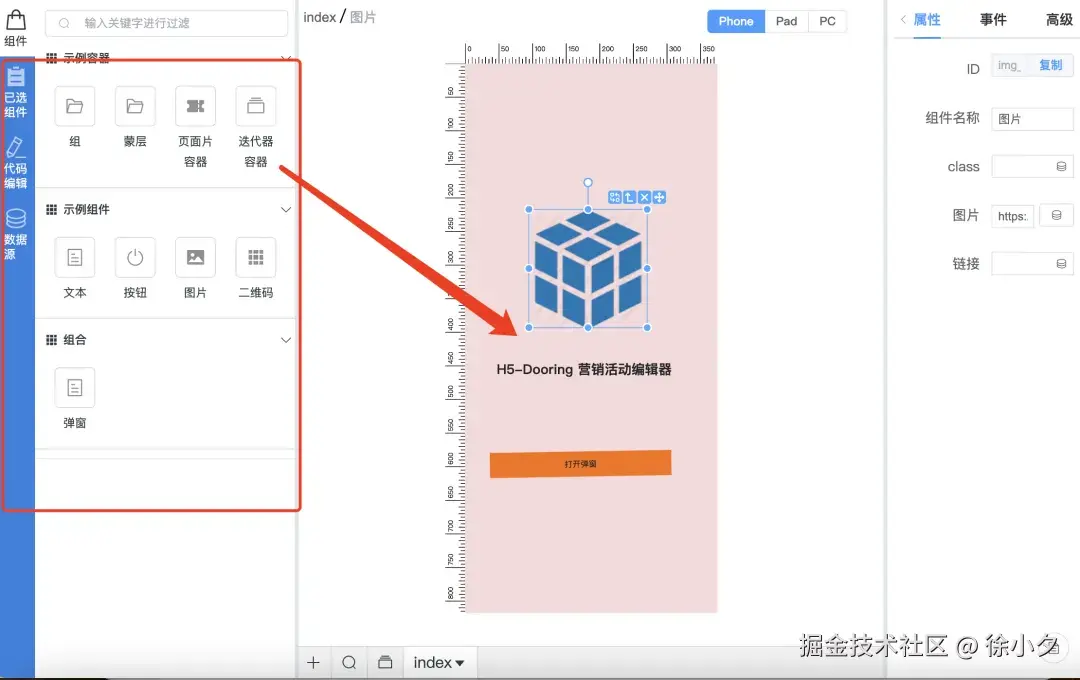This screenshot has height=680, width=1080.
Task: Click the orange 打开弹窗 button on canvas
Action: point(580,464)
